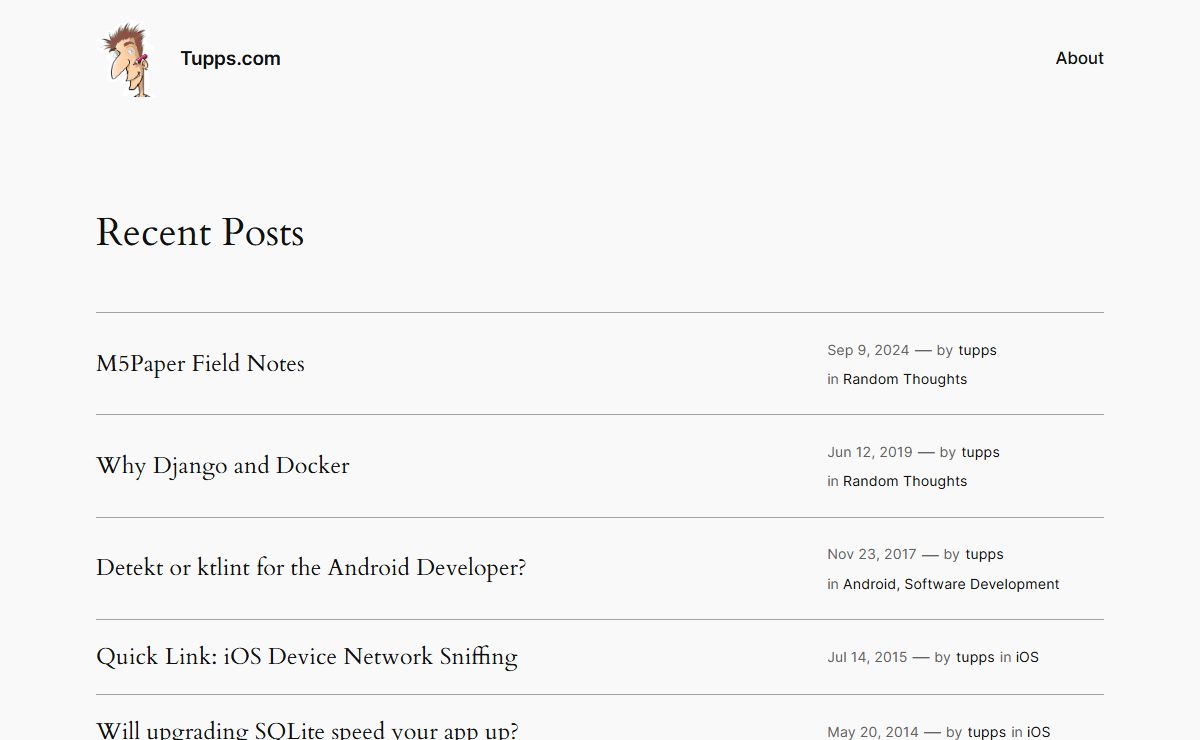Select Random Thoughts category under Sep 9, 2024
Viewport: 1200px width, 740px height.
[x=904, y=379]
